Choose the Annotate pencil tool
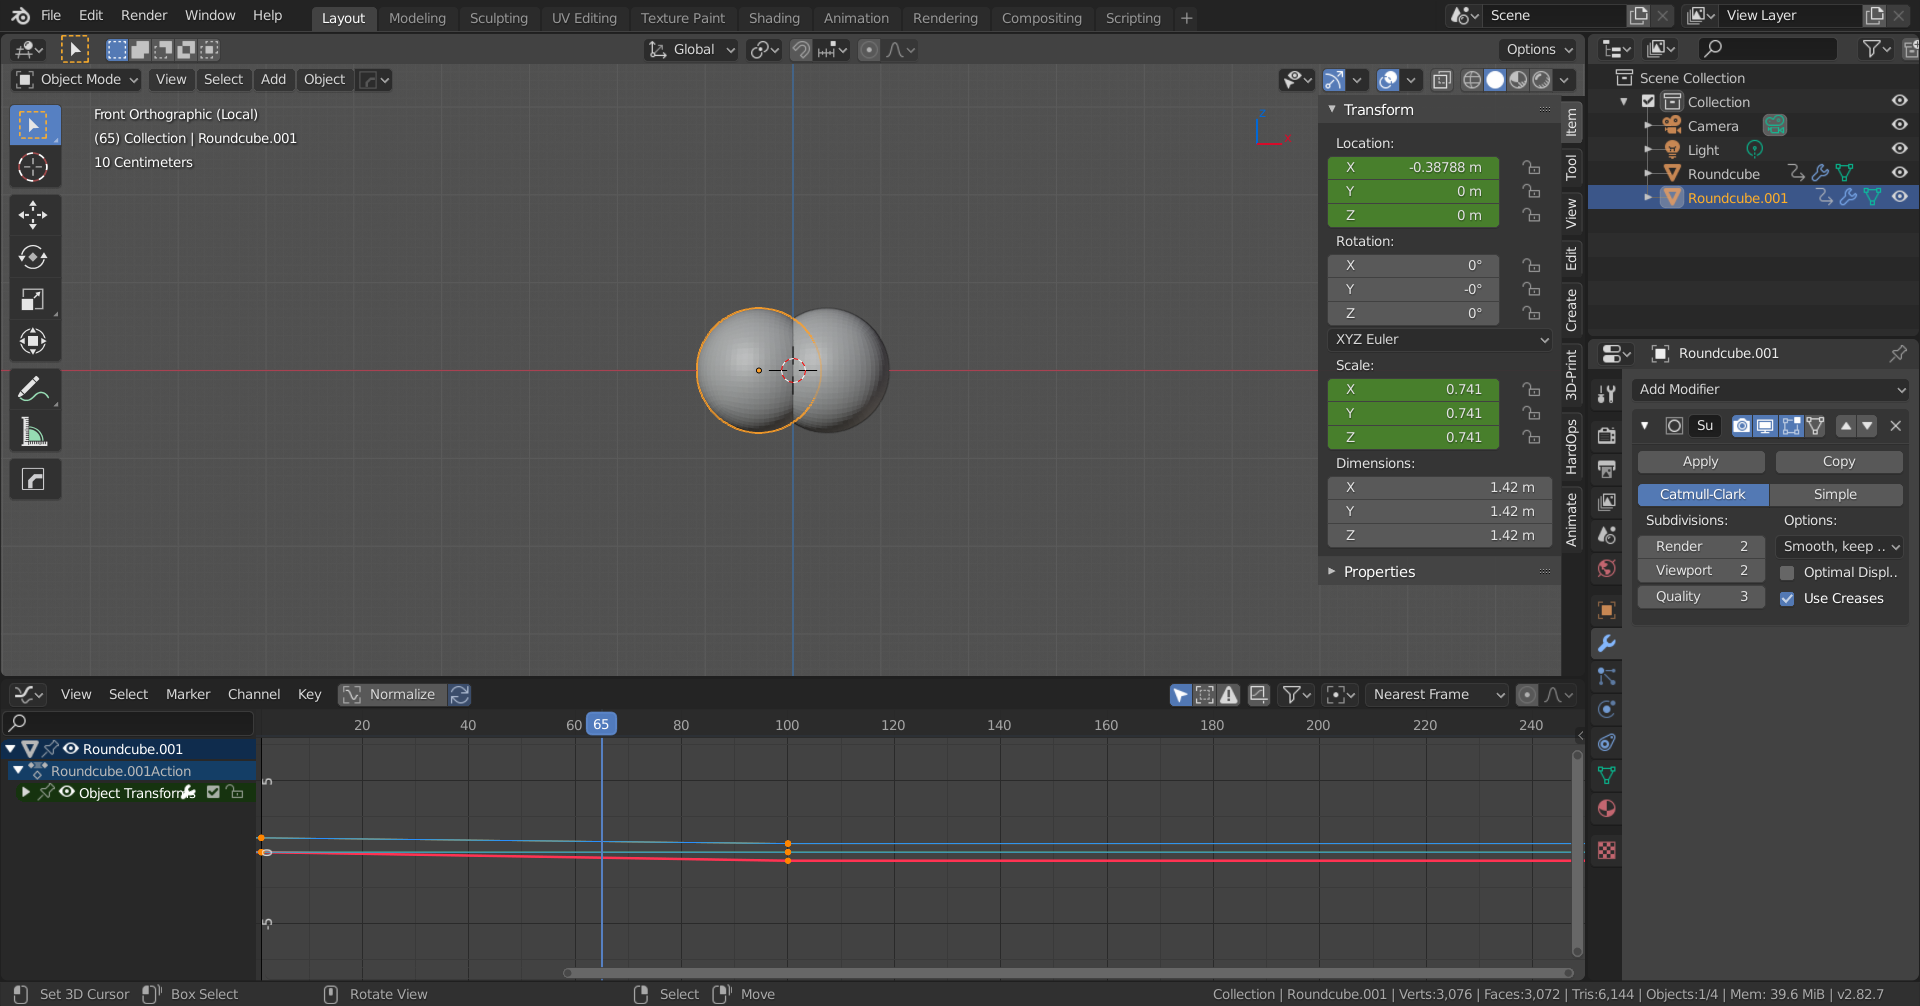The image size is (1920, 1006). (x=33, y=389)
